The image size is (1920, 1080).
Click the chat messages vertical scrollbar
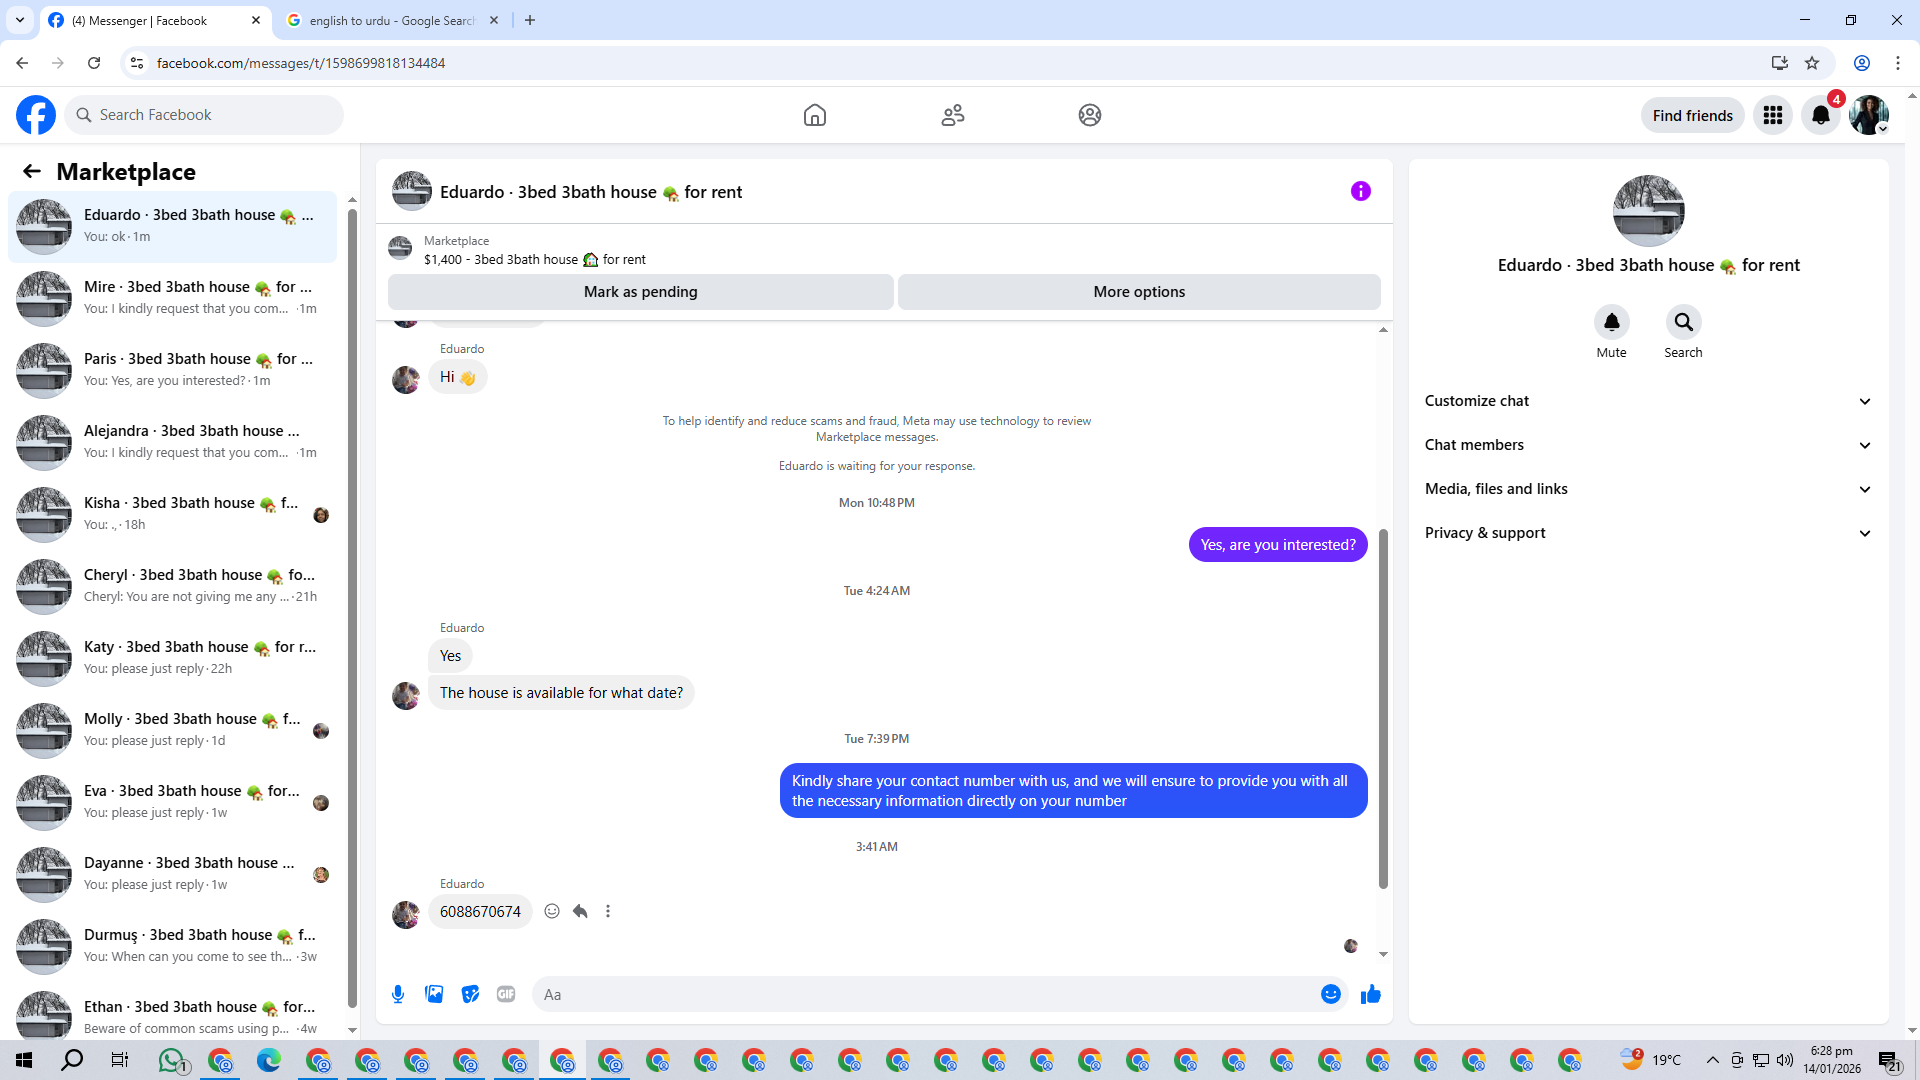point(1383,708)
